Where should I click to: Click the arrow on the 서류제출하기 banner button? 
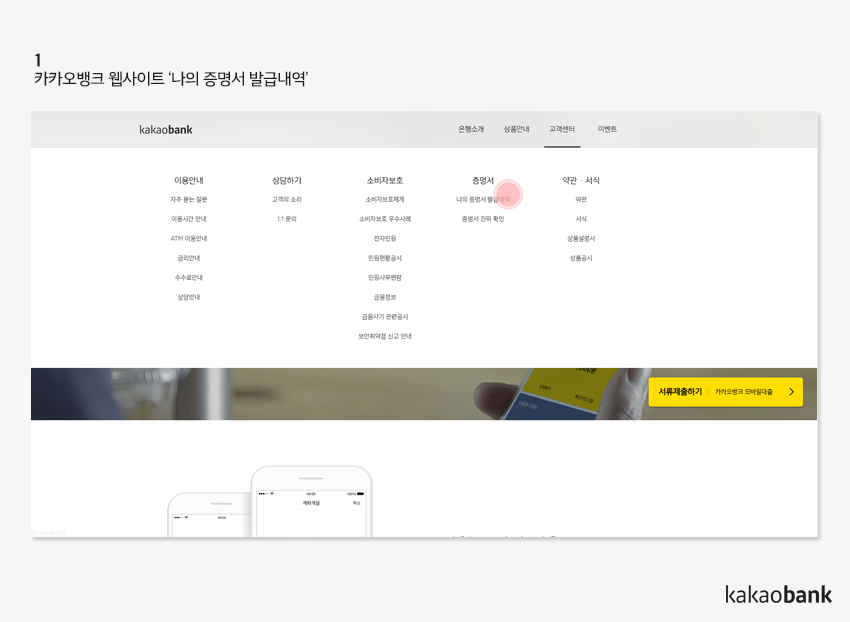pos(791,392)
